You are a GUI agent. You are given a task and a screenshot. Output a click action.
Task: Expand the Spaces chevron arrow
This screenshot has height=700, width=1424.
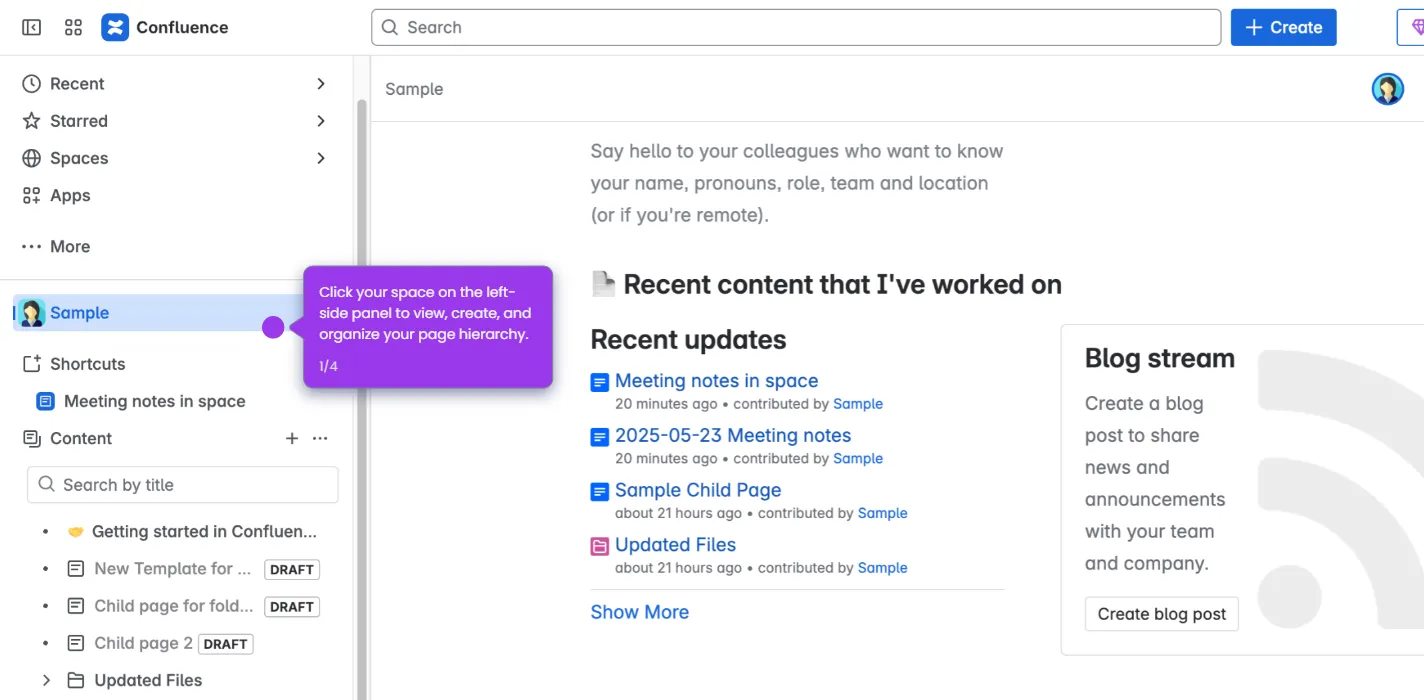click(321, 158)
